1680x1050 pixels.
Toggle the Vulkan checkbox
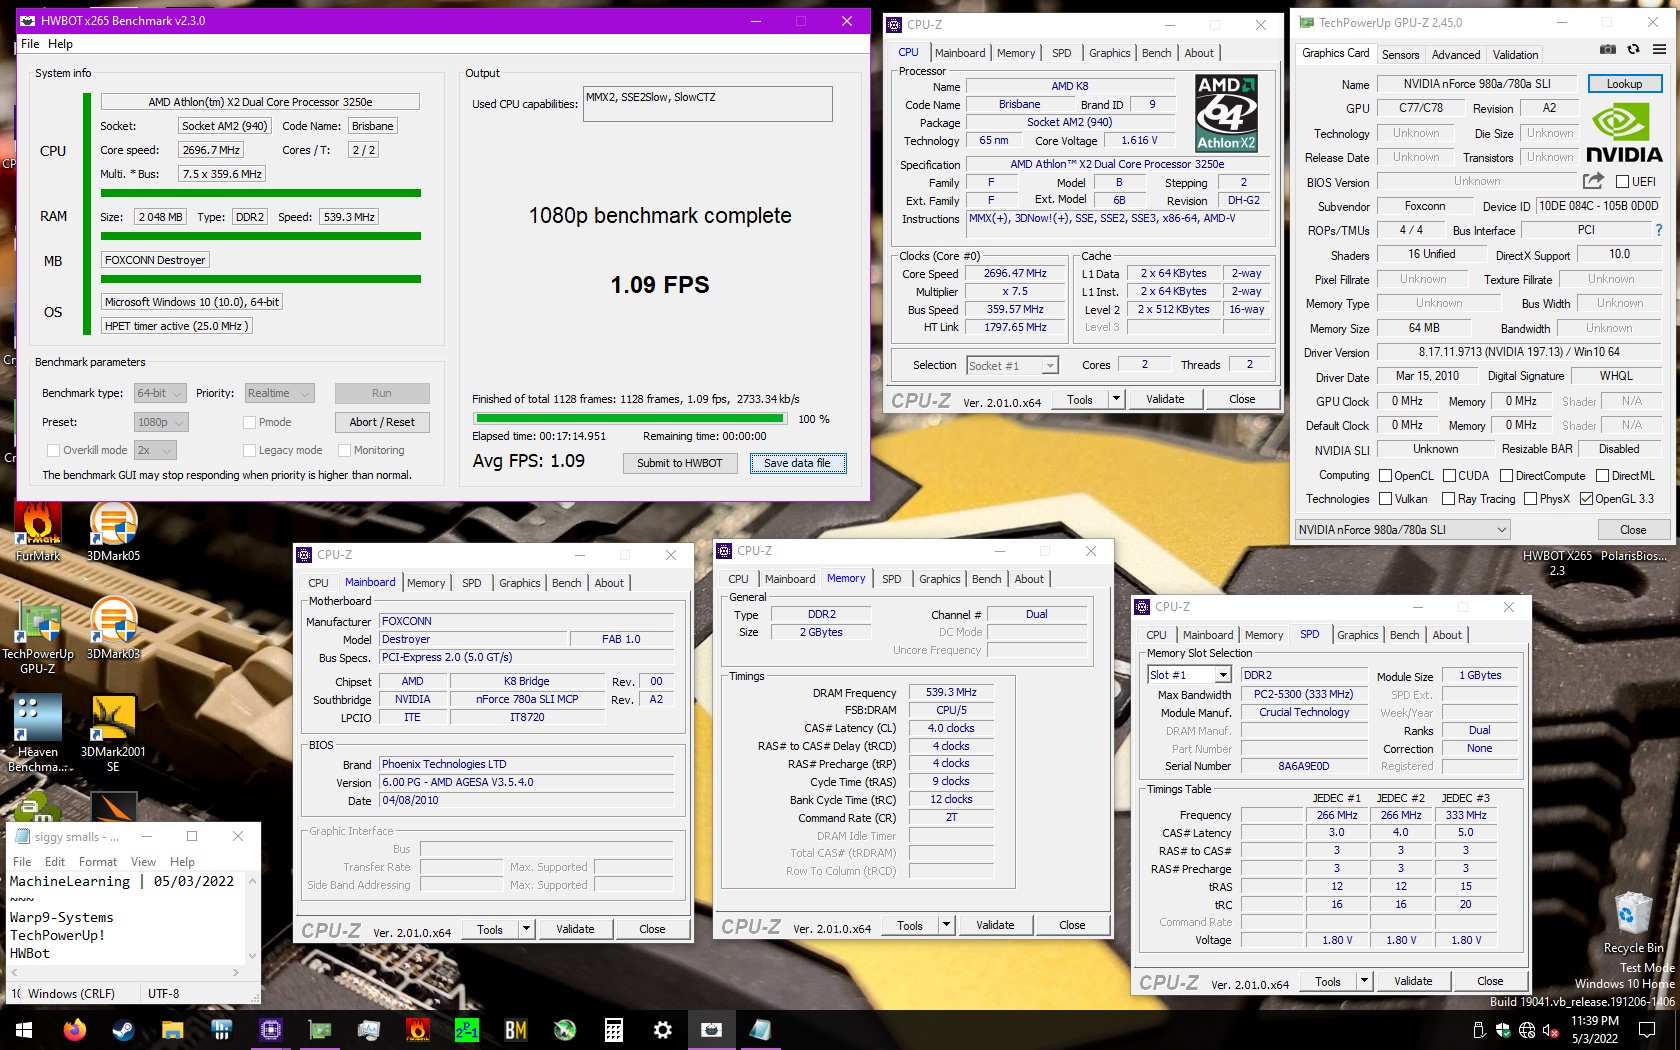[x=1385, y=499]
